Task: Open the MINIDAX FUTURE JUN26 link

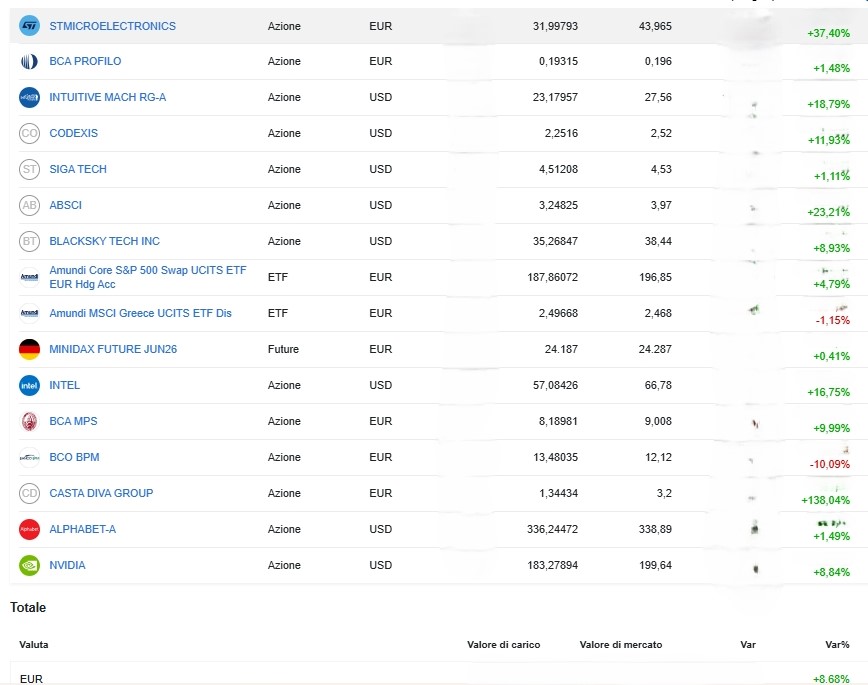Action: (x=113, y=349)
